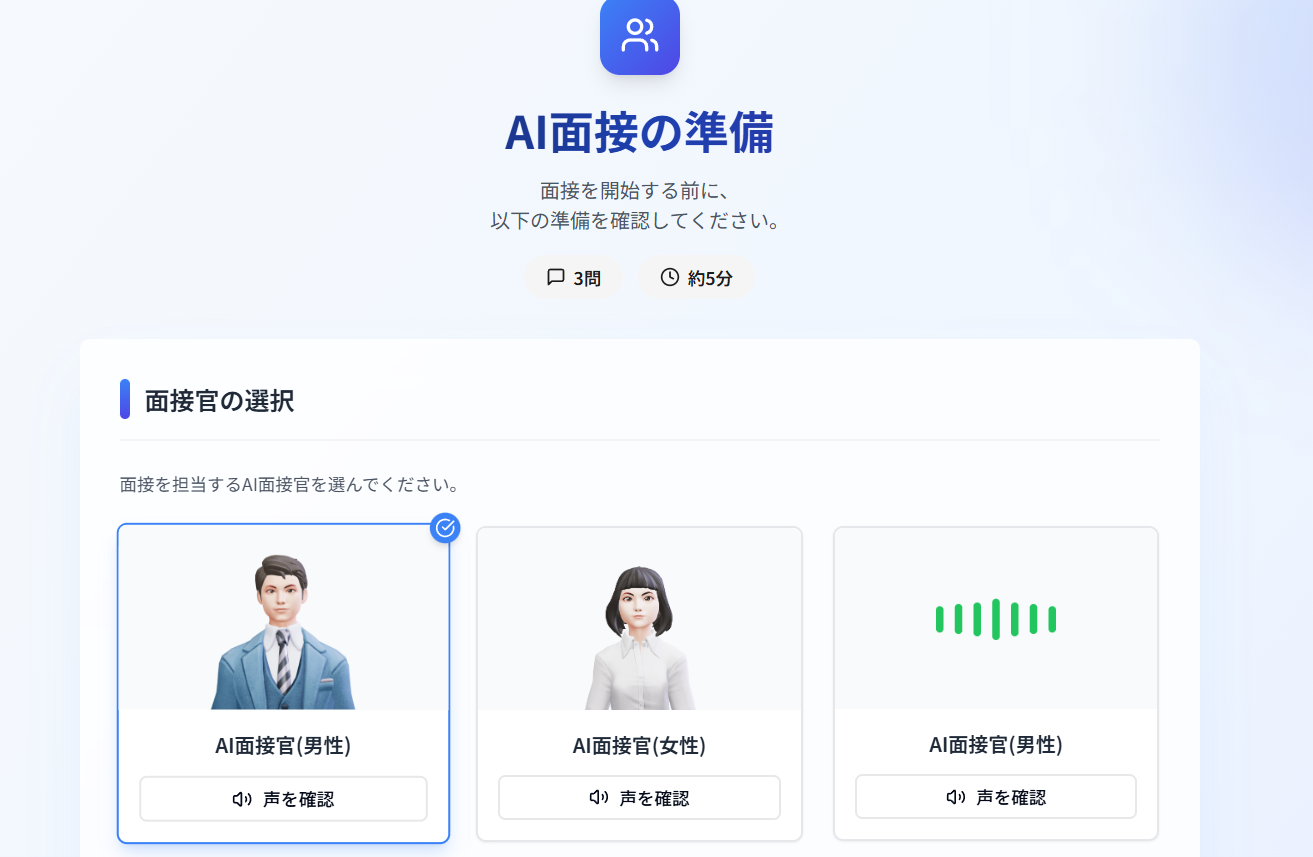The height and width of the screenshot is (857, 1313).
Task: Click the AI面接官(女性) label
Action: pyautogui.click(x=639, y=745)
